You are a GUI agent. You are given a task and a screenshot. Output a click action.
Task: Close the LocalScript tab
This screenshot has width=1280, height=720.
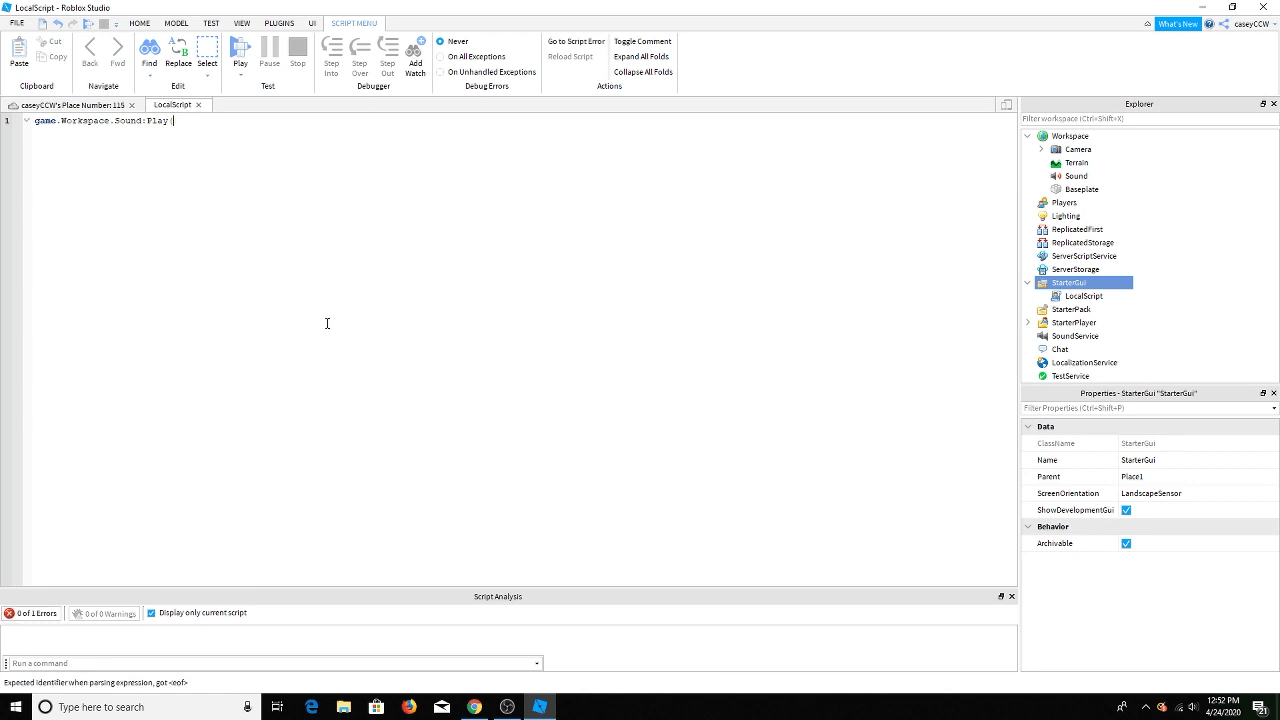[x=198, y=105]
